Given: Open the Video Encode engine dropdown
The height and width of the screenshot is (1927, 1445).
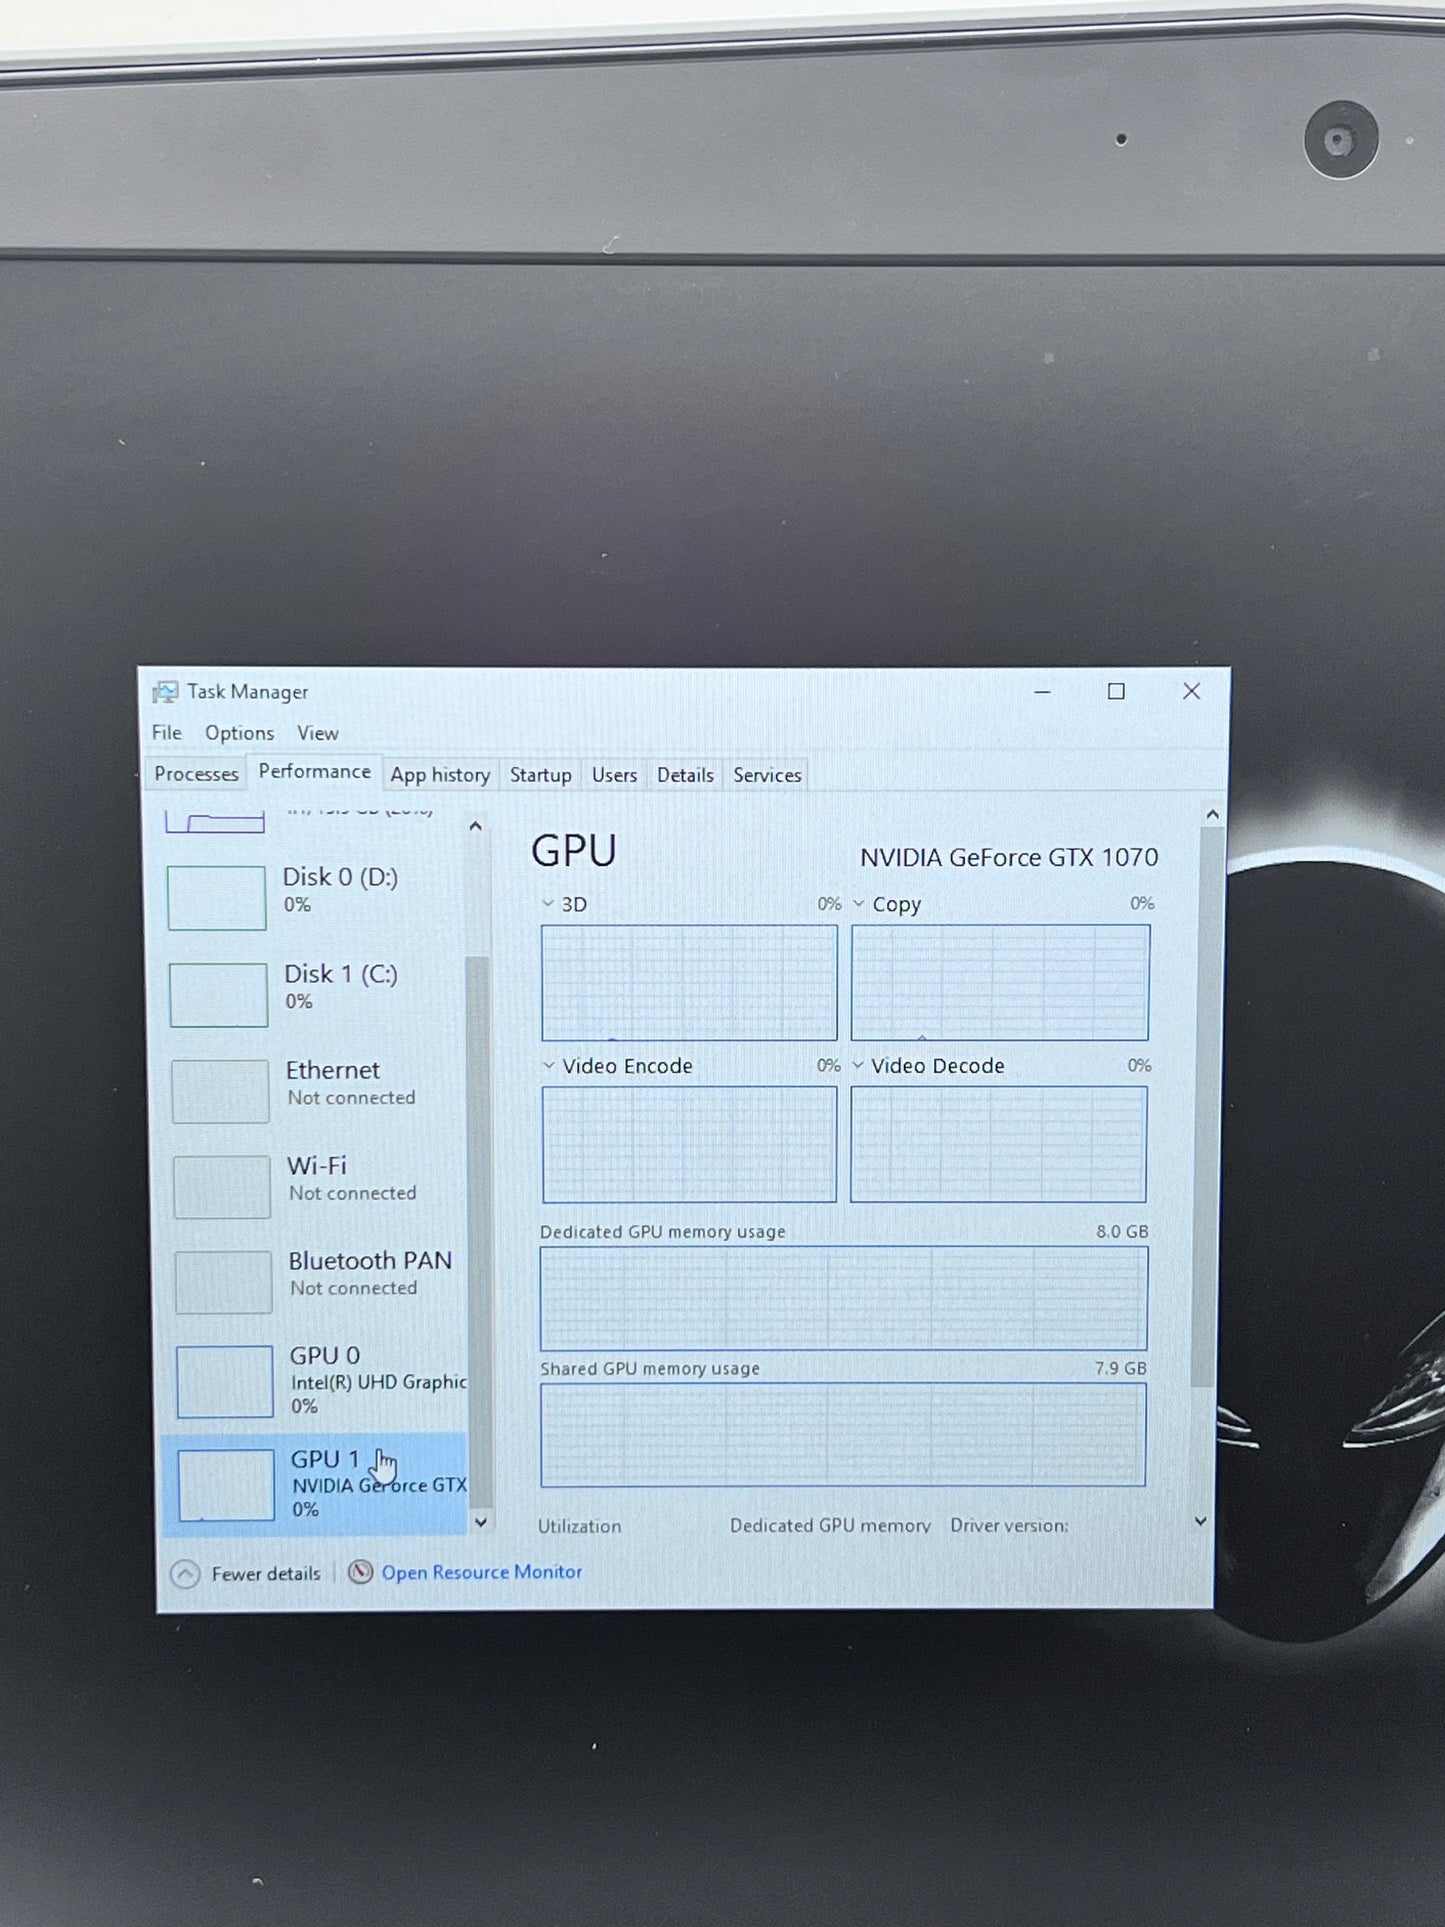Looking at the screenshot, I should (x=548, y=1066).
